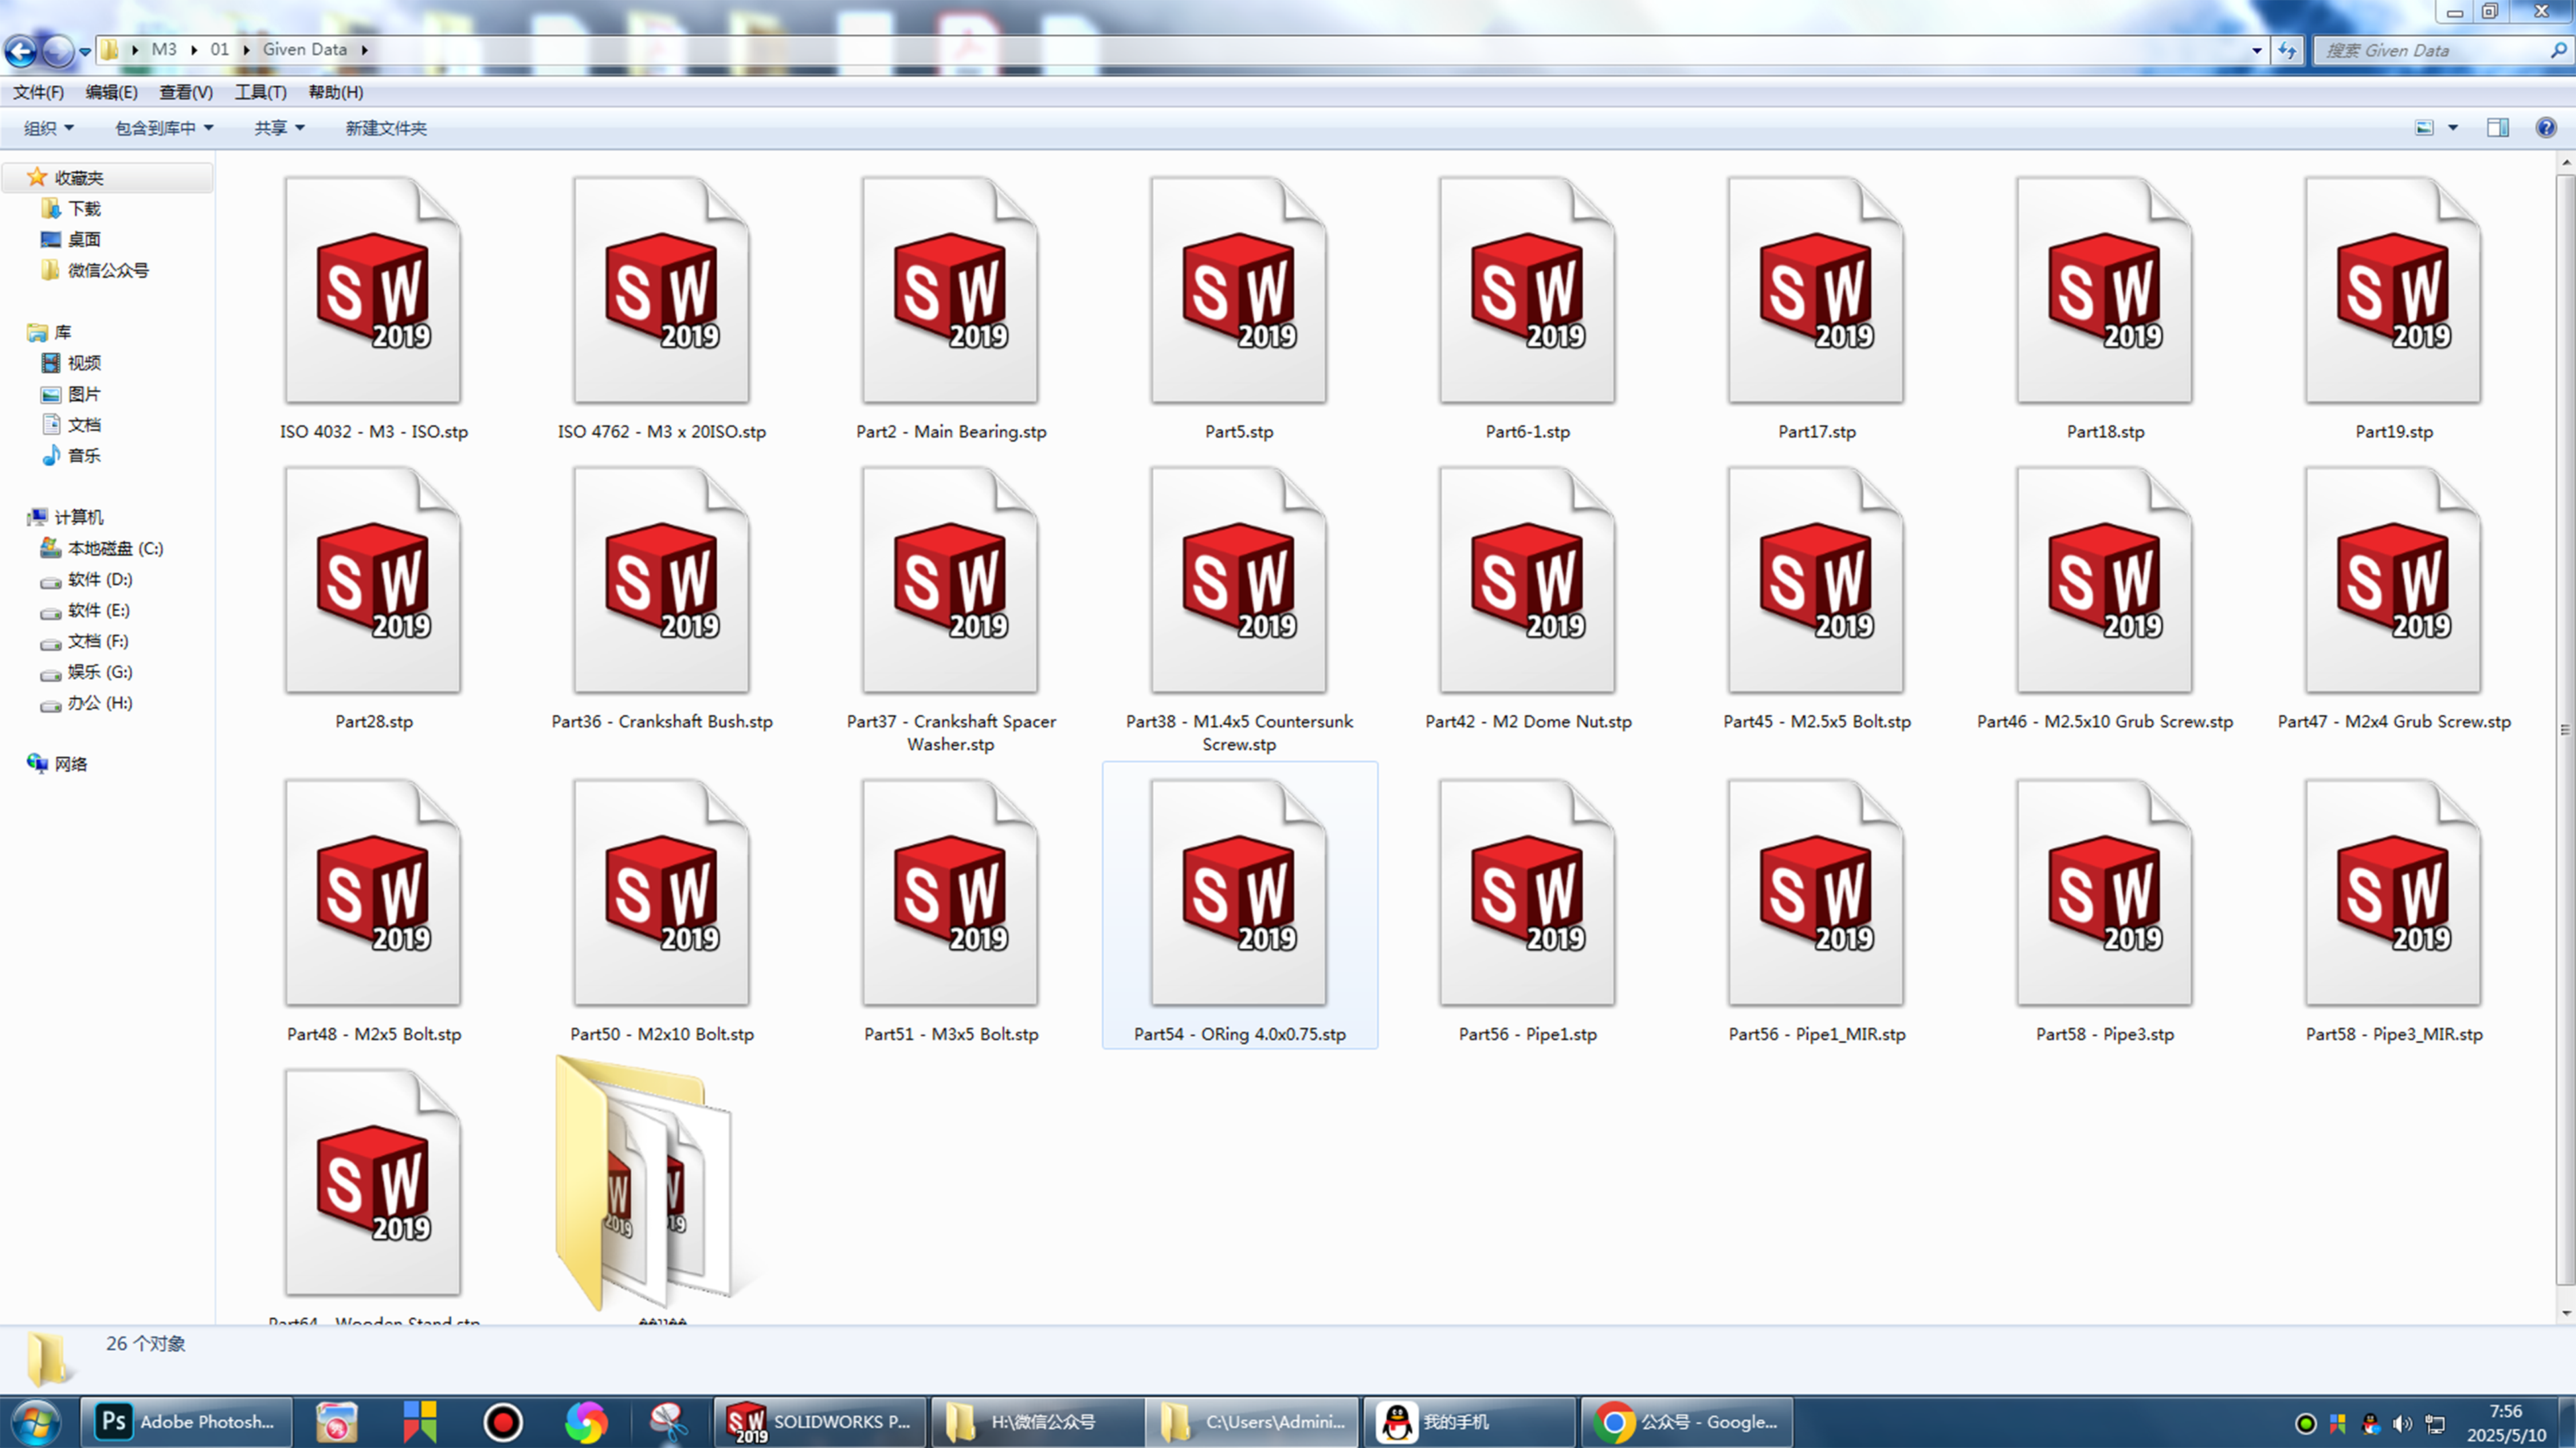The width and height of the screenshot is (2576, 1448).
Task: Select Part6-1.stp file icon
Action: [x=1528, y=290]
